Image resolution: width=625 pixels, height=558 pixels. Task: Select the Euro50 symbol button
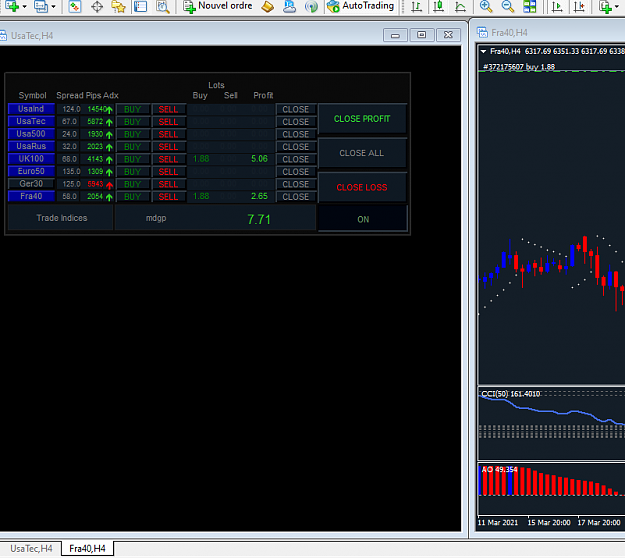tap(31, 171)
